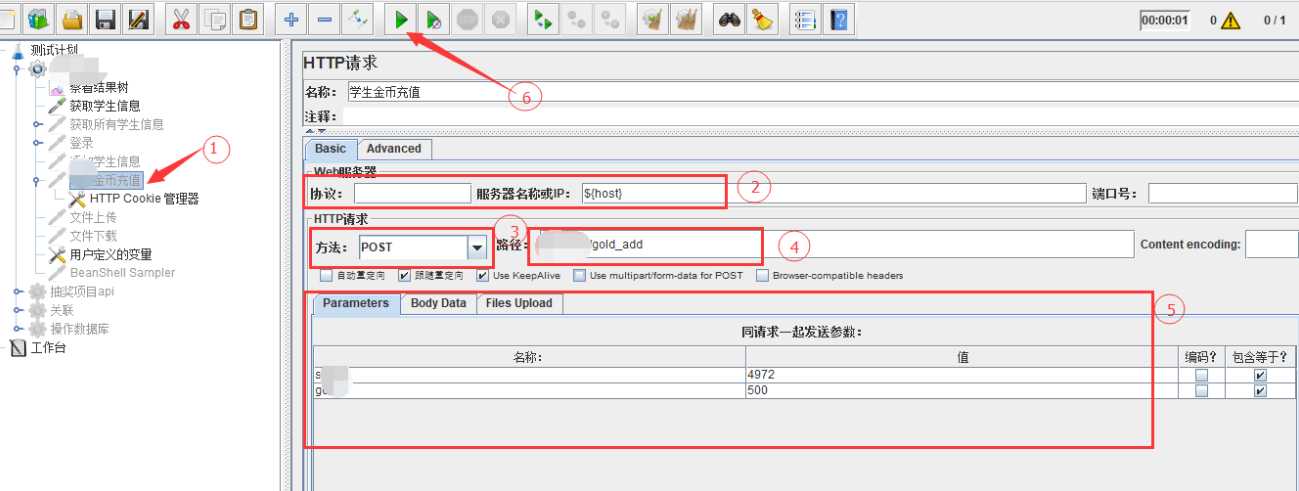Screen dimensions: 1299x491
Task: Toggle 包含等于 checkbox in the 4972 row
Action: pos(1260,375)
